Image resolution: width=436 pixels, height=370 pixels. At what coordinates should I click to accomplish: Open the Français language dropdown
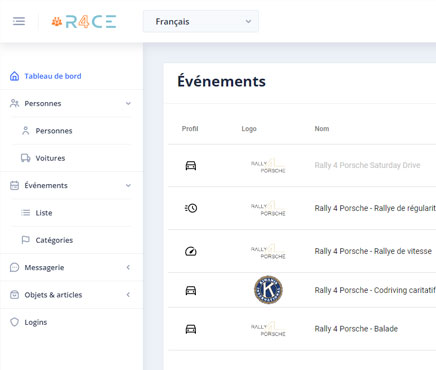pos(201,22)
